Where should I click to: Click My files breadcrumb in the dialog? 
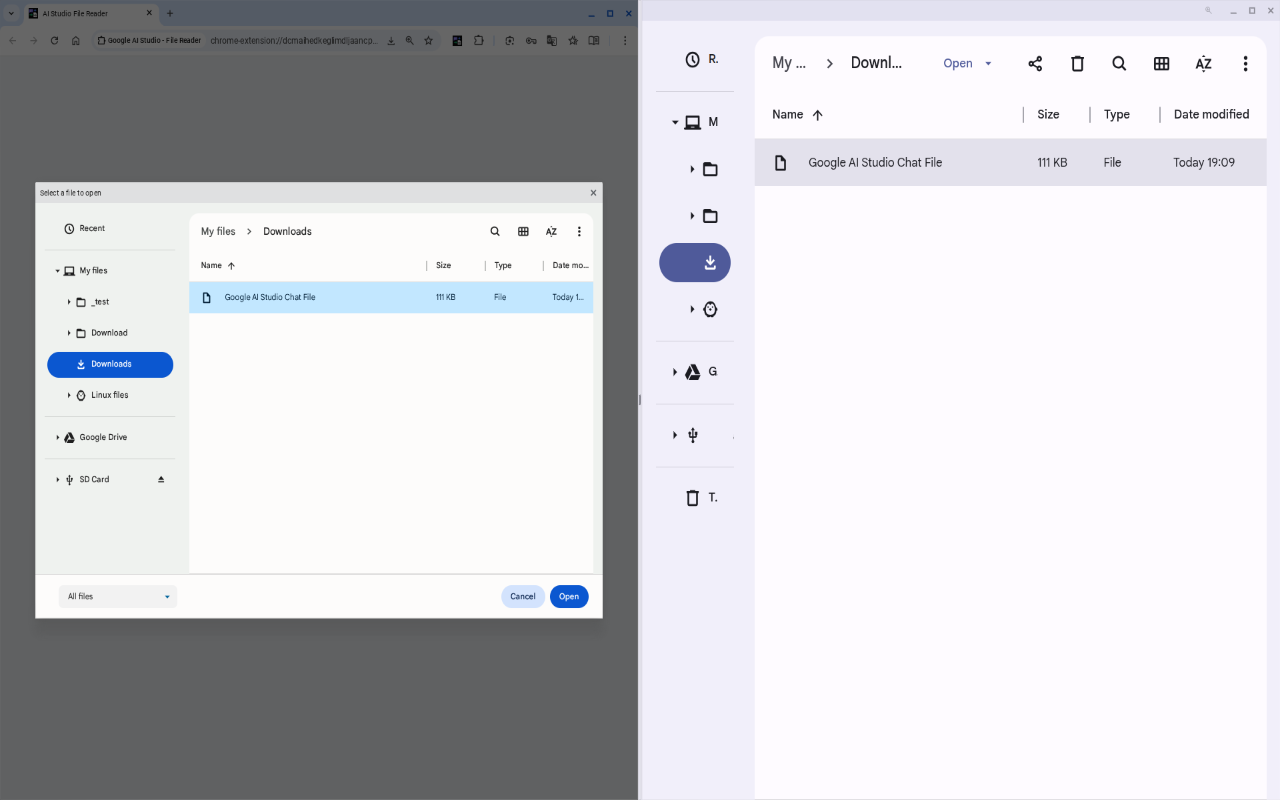point(218,231)
